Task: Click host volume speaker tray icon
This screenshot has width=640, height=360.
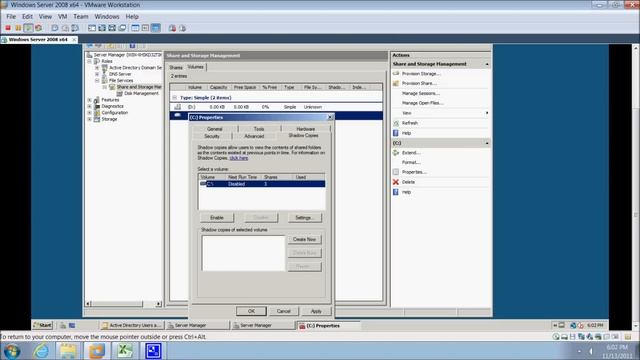Action: 590,351
